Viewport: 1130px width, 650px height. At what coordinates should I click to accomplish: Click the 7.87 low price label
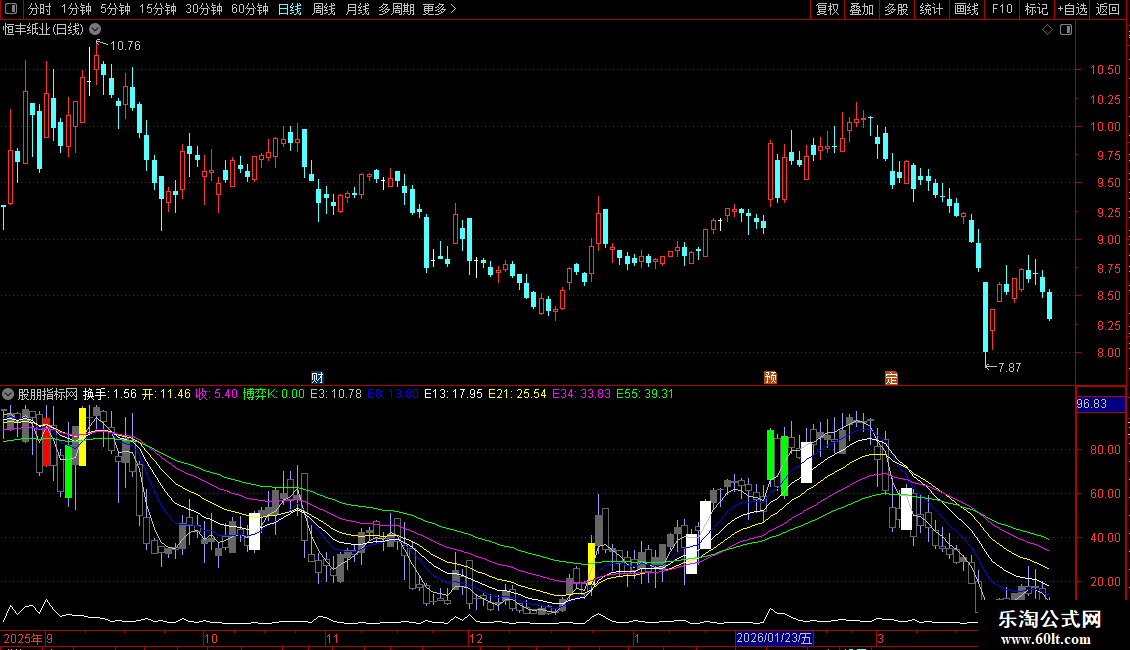point(1010,368)
